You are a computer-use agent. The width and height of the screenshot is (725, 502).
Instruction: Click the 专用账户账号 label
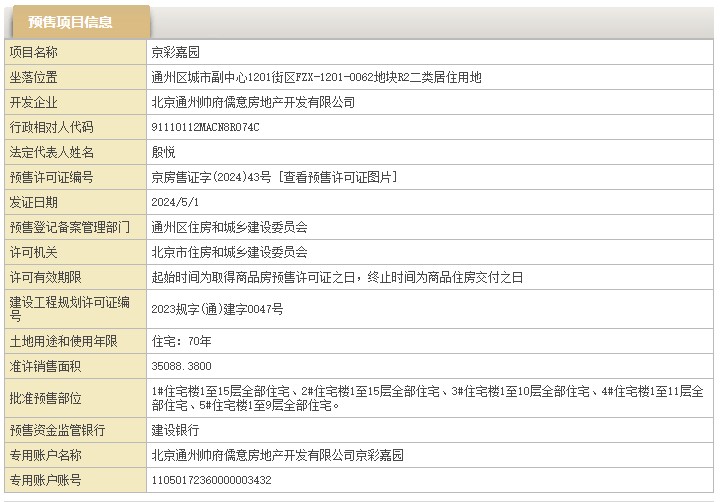[45, 480]
